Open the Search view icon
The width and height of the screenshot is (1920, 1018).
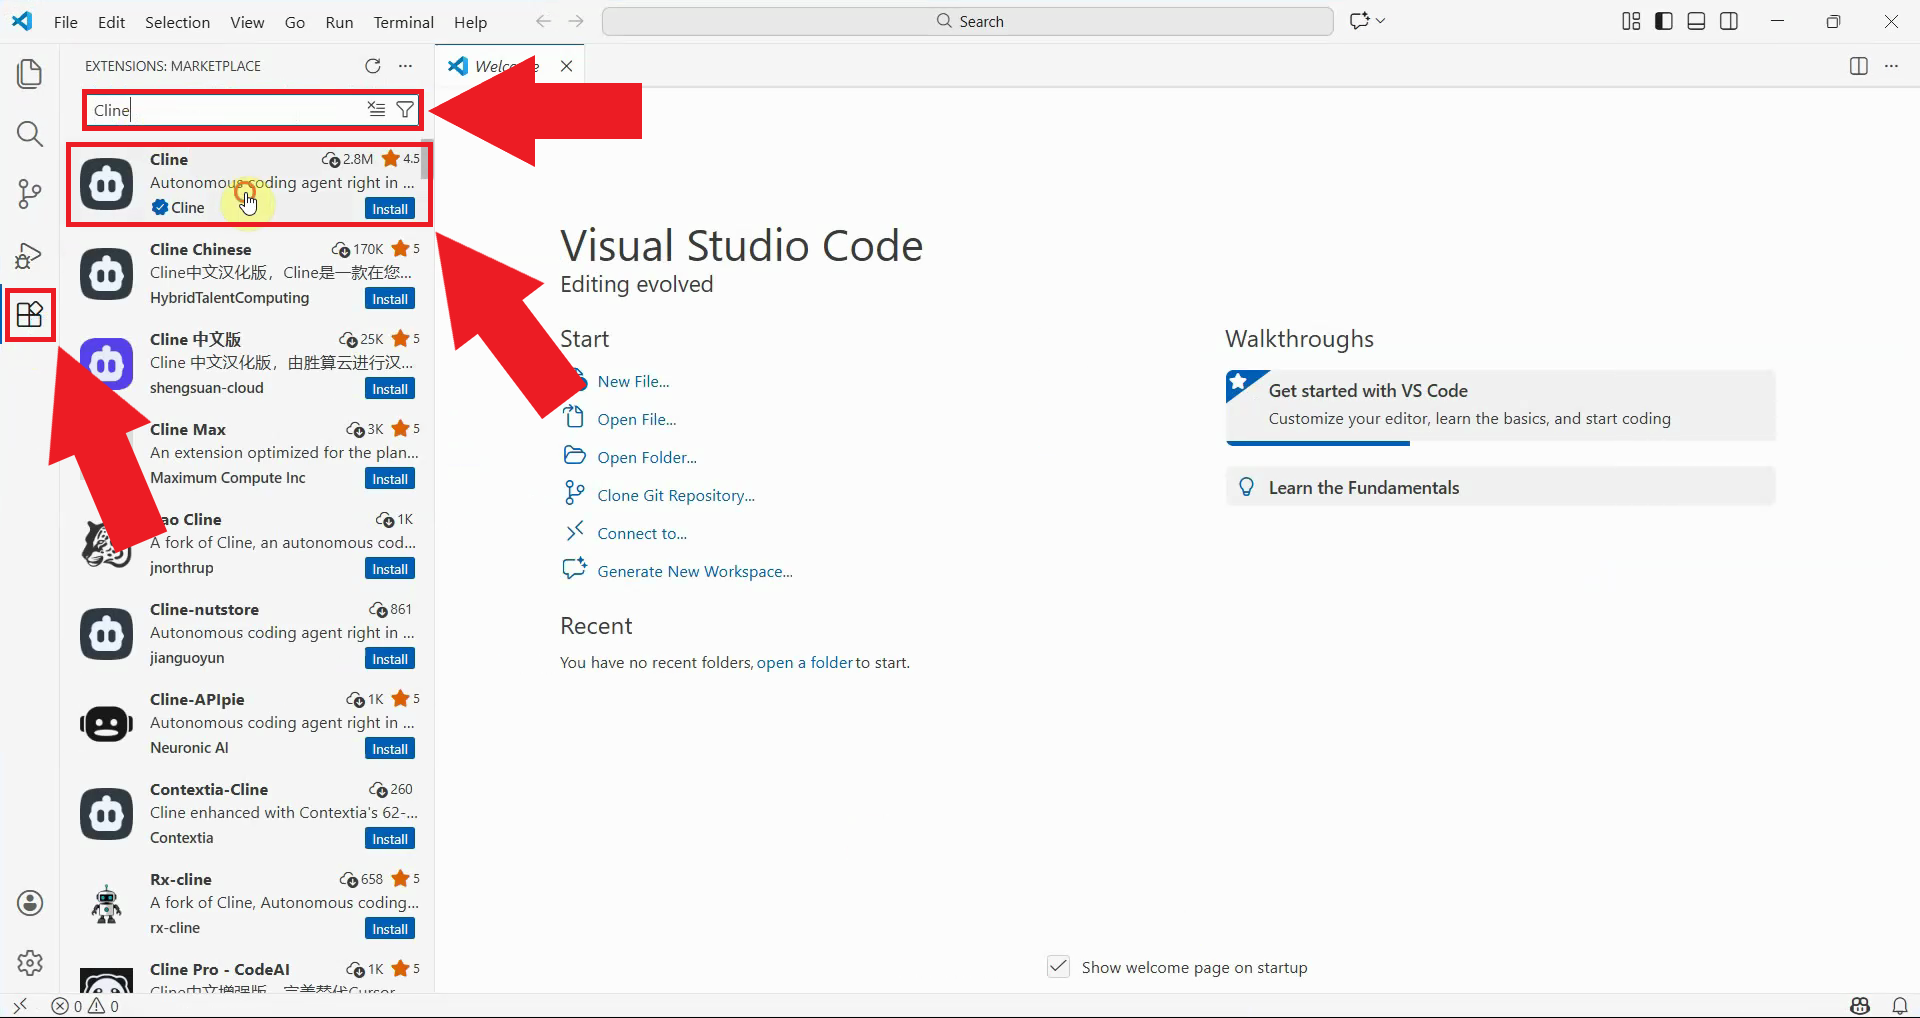[x=30, y=134]
